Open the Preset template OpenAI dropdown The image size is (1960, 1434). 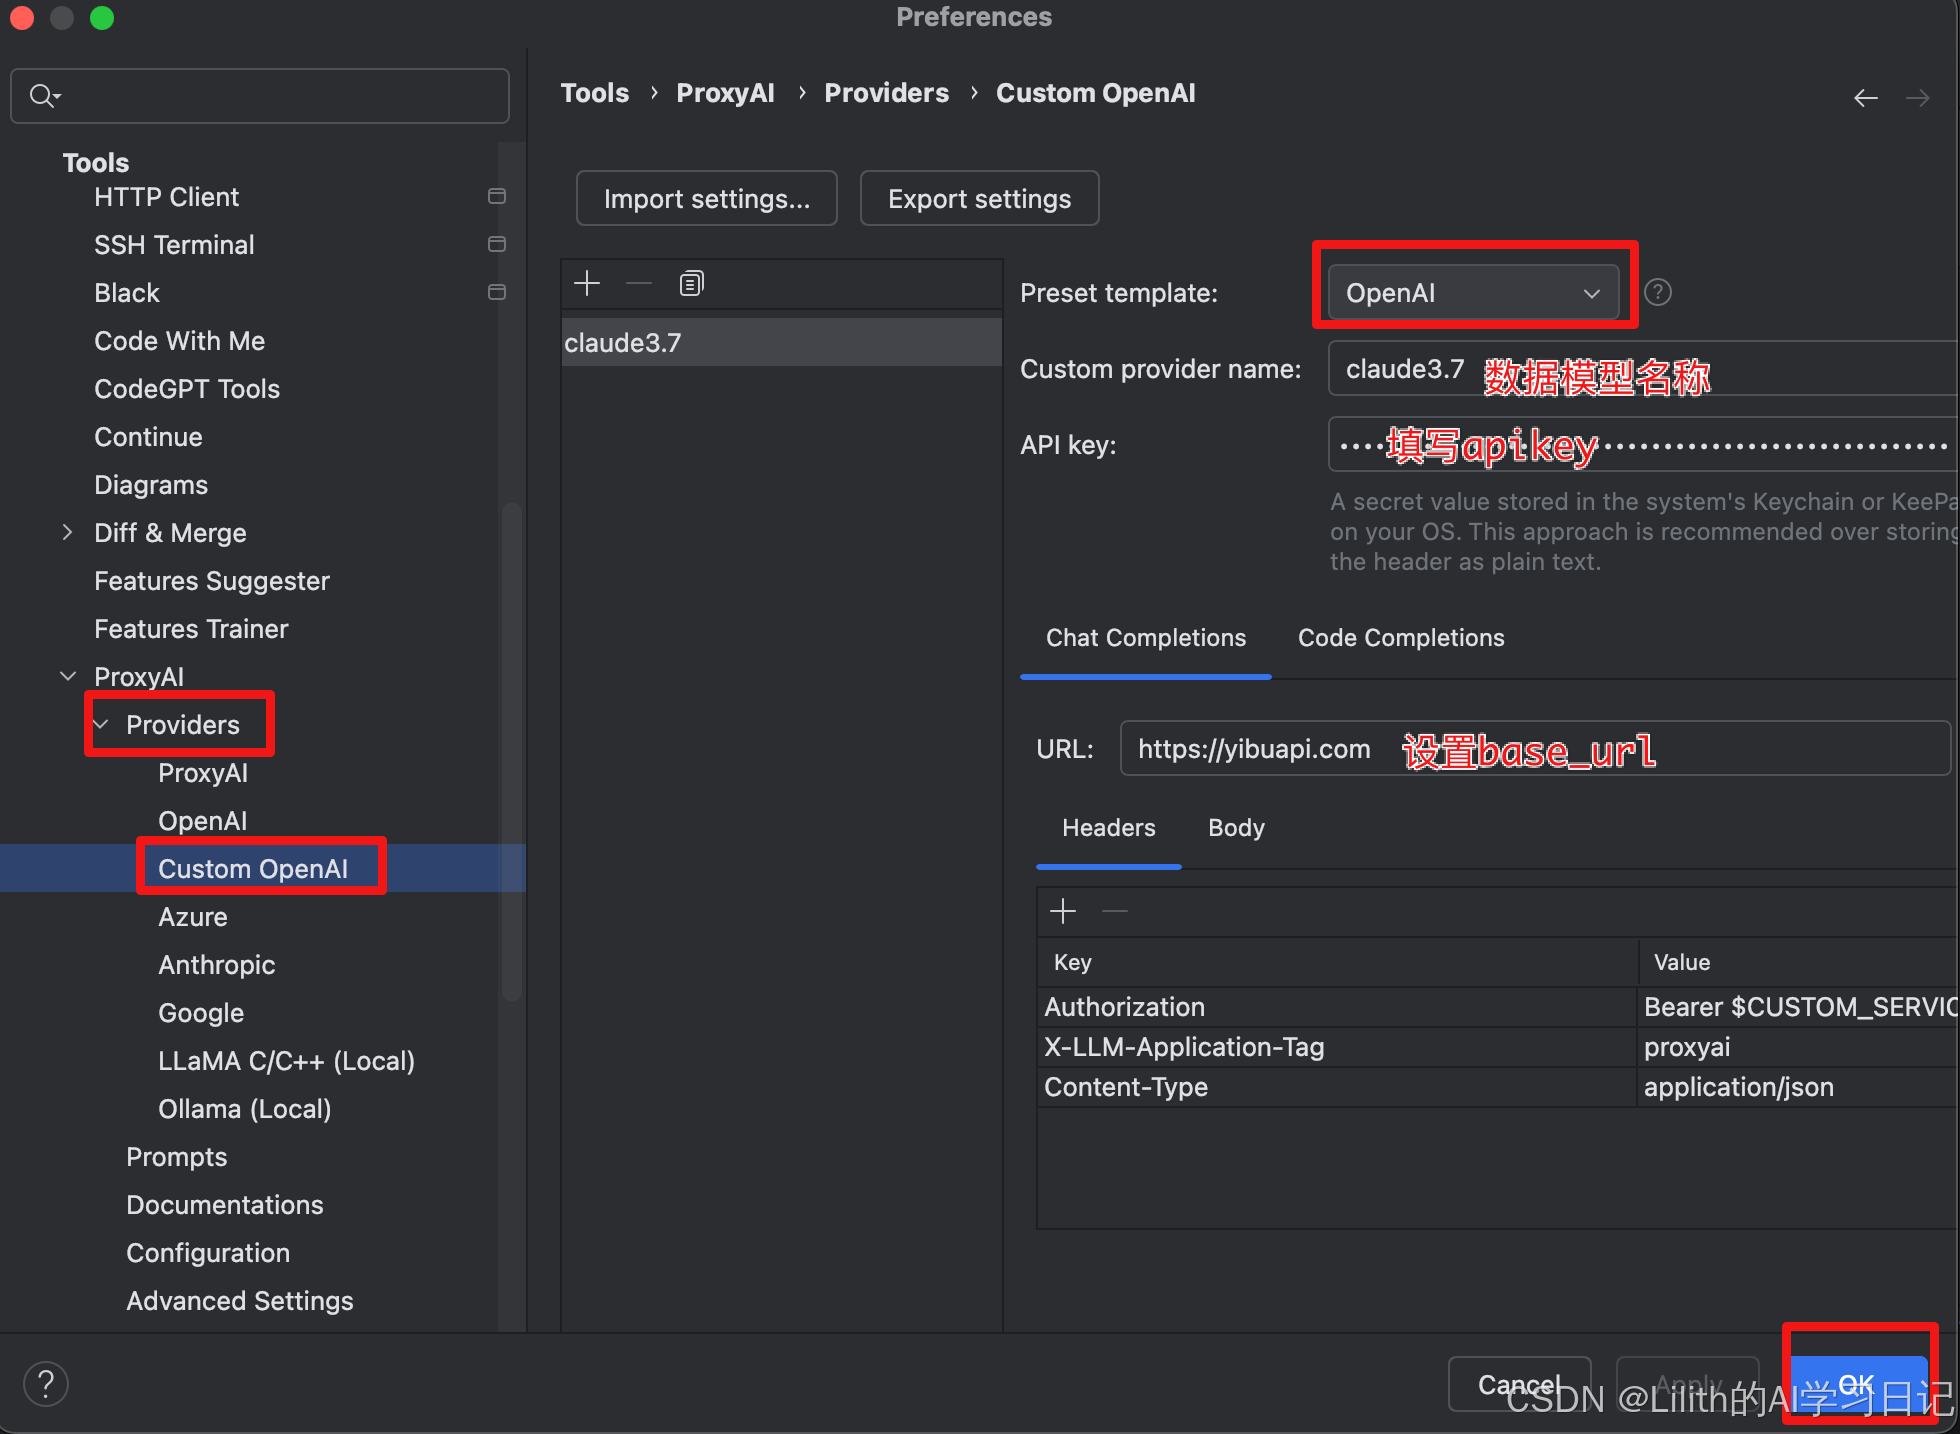(x=1472, y=293)
